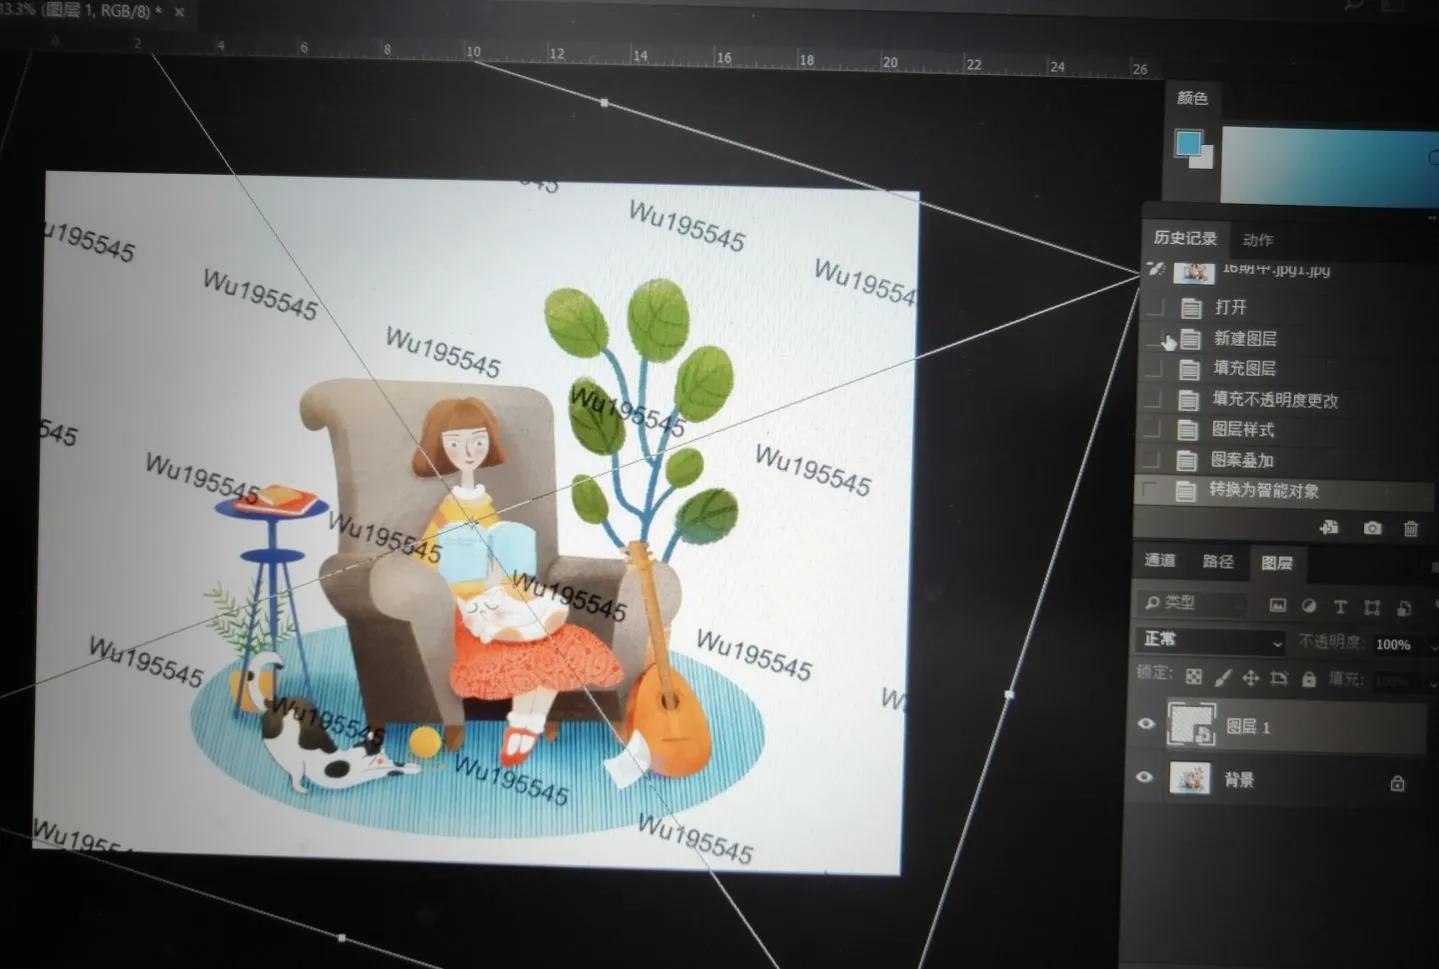
Task: Switch to the 通道 tab
Action: [1160, 560]
